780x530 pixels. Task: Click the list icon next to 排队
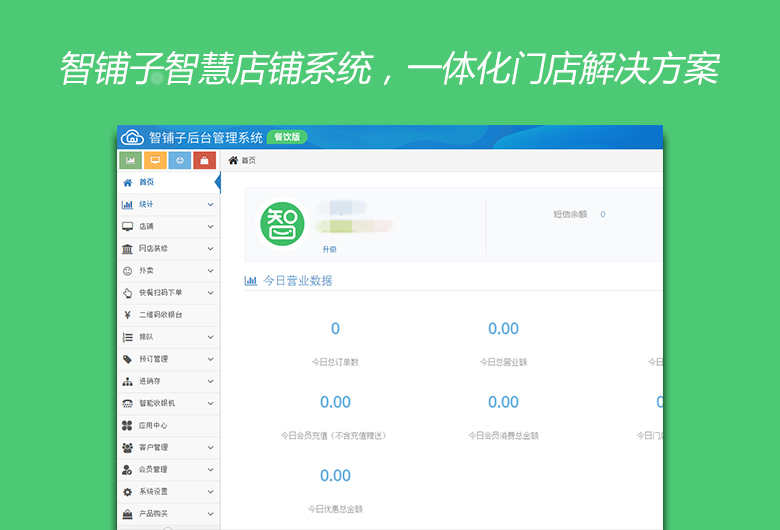point(127,337)
